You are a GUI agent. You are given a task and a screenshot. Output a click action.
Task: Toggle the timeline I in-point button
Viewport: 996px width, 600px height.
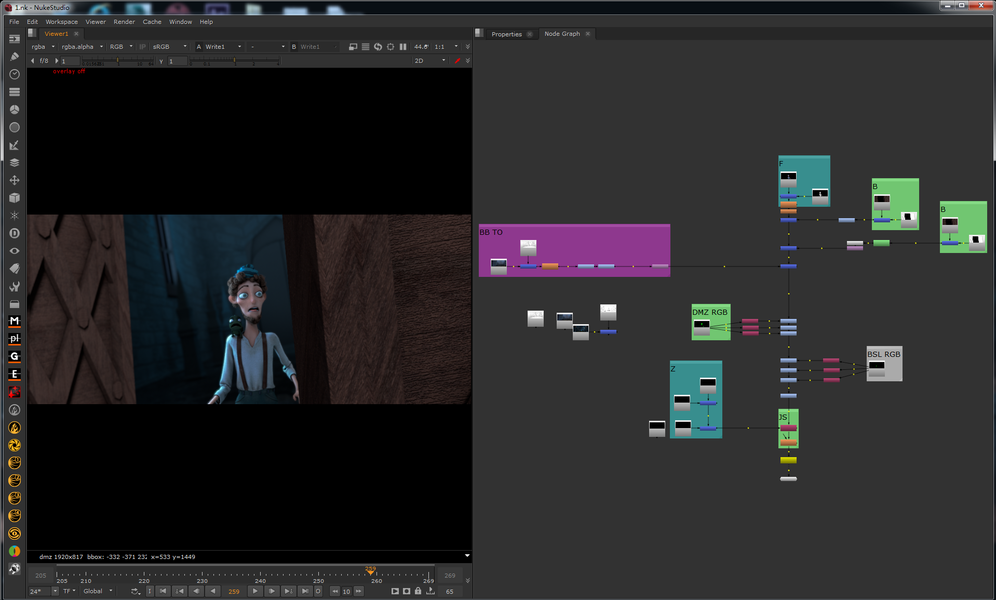(150, 591)
